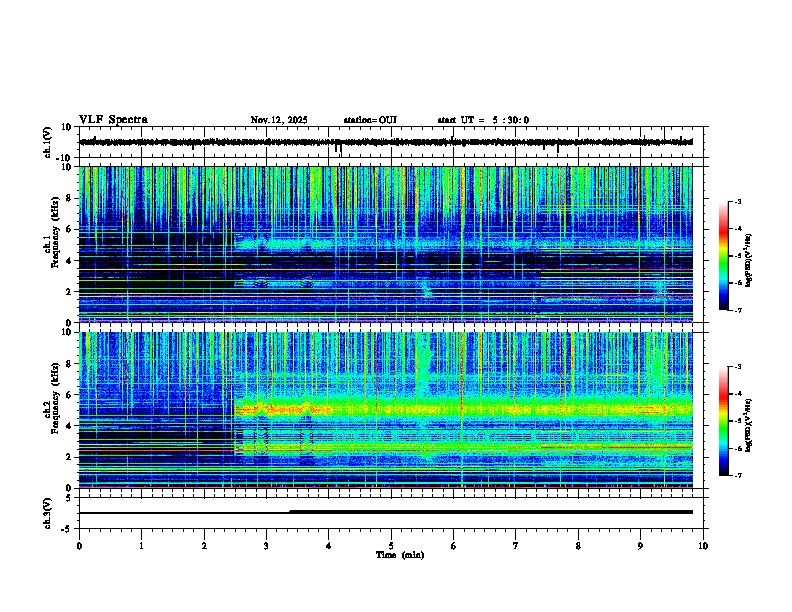Click time axis tick label '8'
The height and width of the screenshot is (612, 792).
click(x=578, y=546)
